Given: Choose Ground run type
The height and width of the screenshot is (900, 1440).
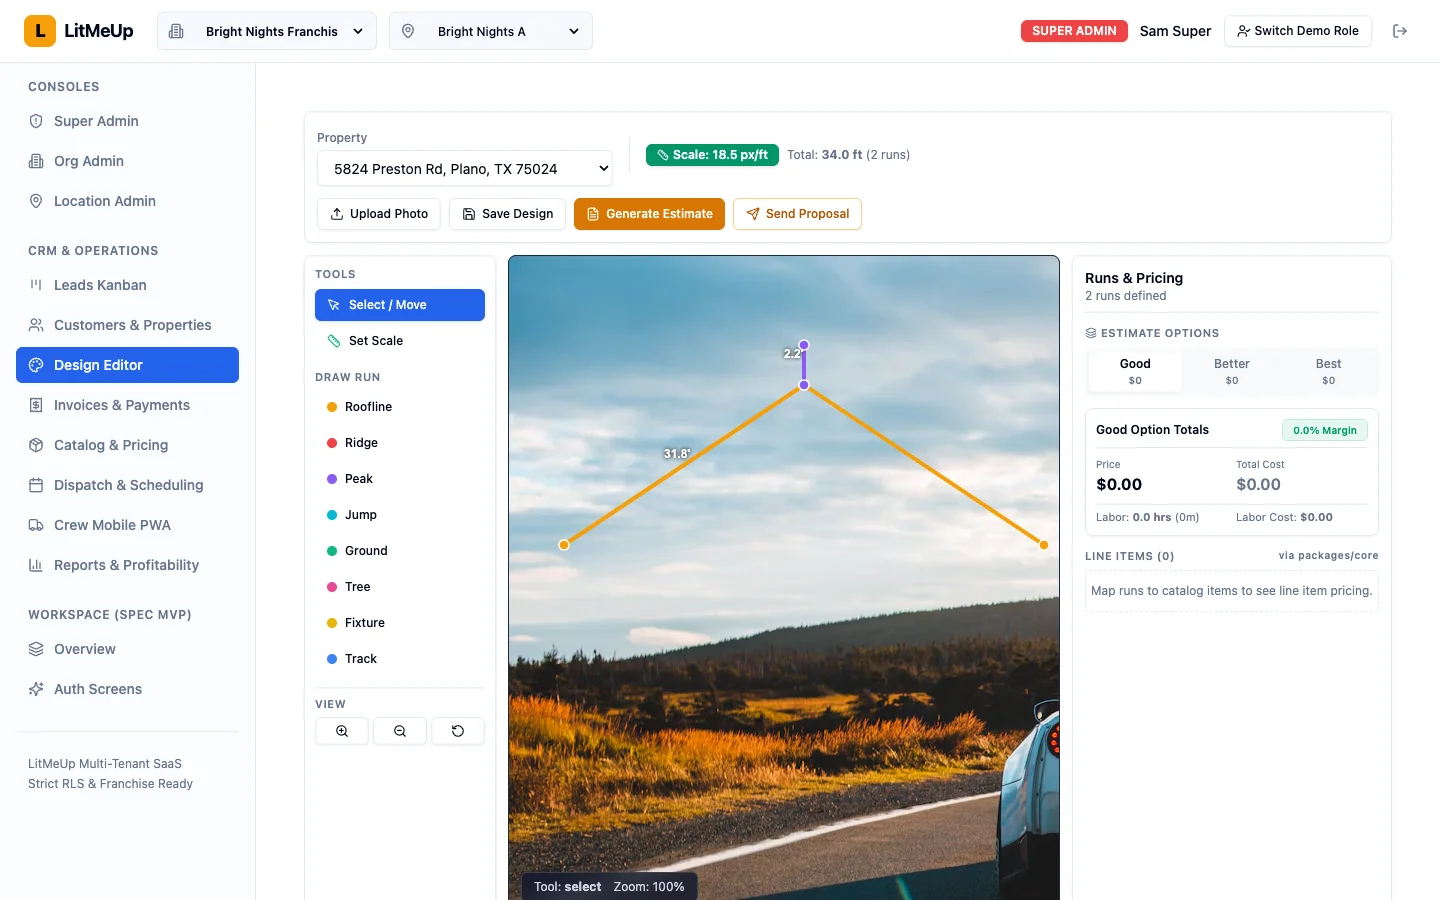Looking at the screenshot, I should tap(400, 551).
